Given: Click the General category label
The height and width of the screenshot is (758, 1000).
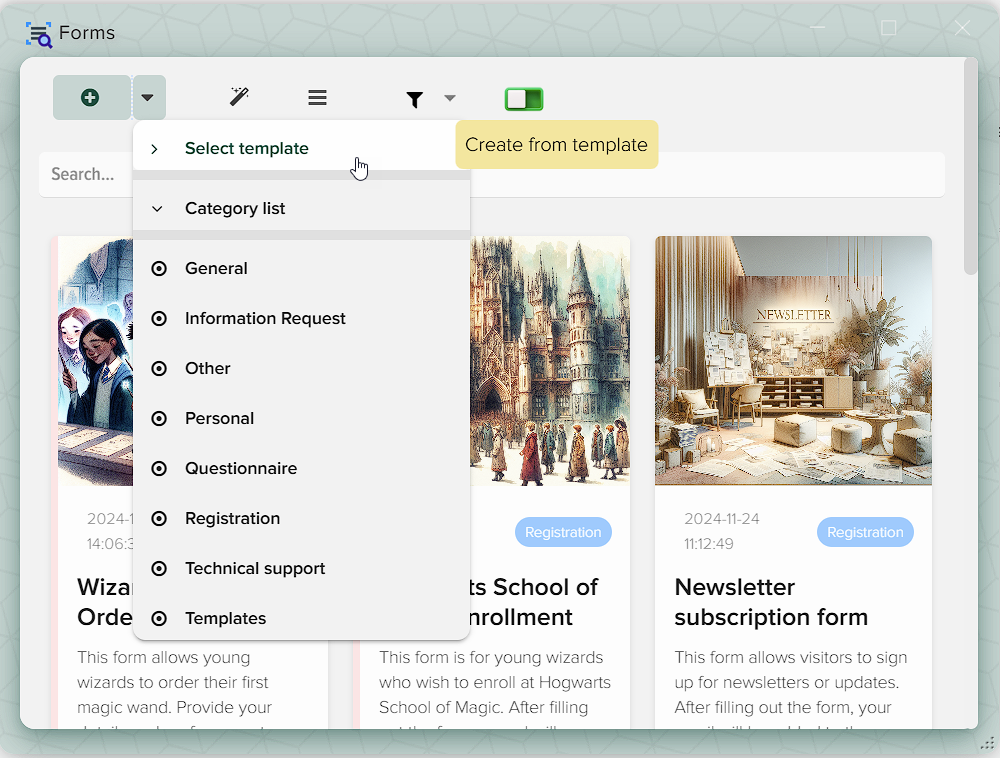Looking at the screenshot, I should pos(216,268).
